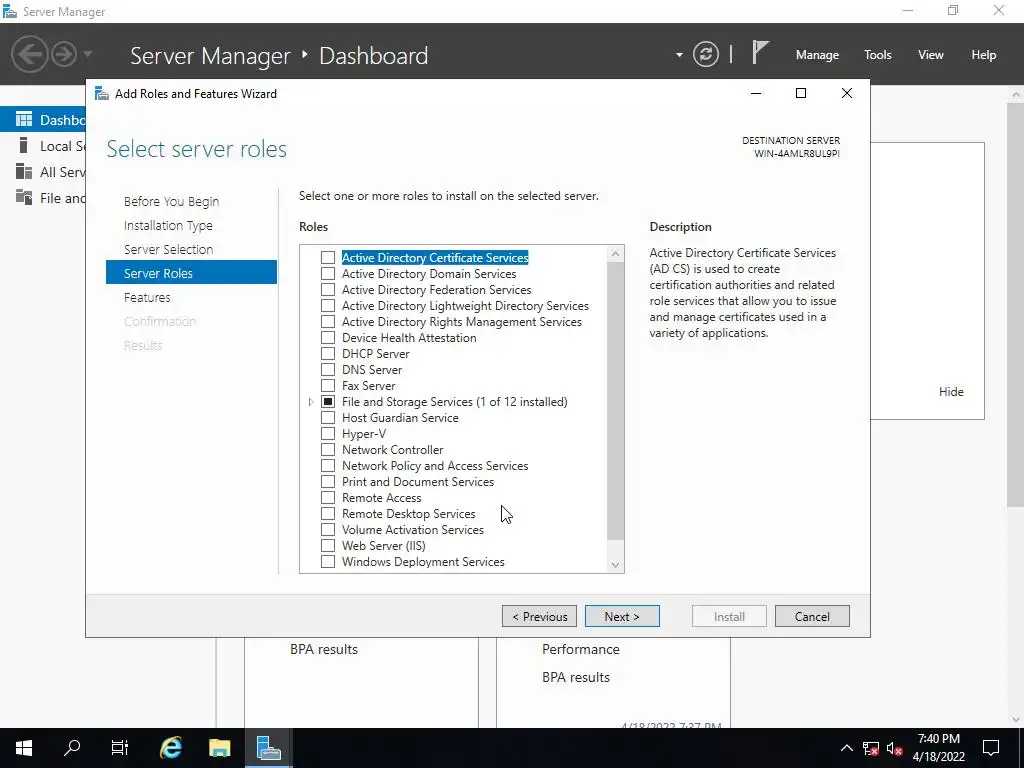Click the Next button

coord(622,616)
